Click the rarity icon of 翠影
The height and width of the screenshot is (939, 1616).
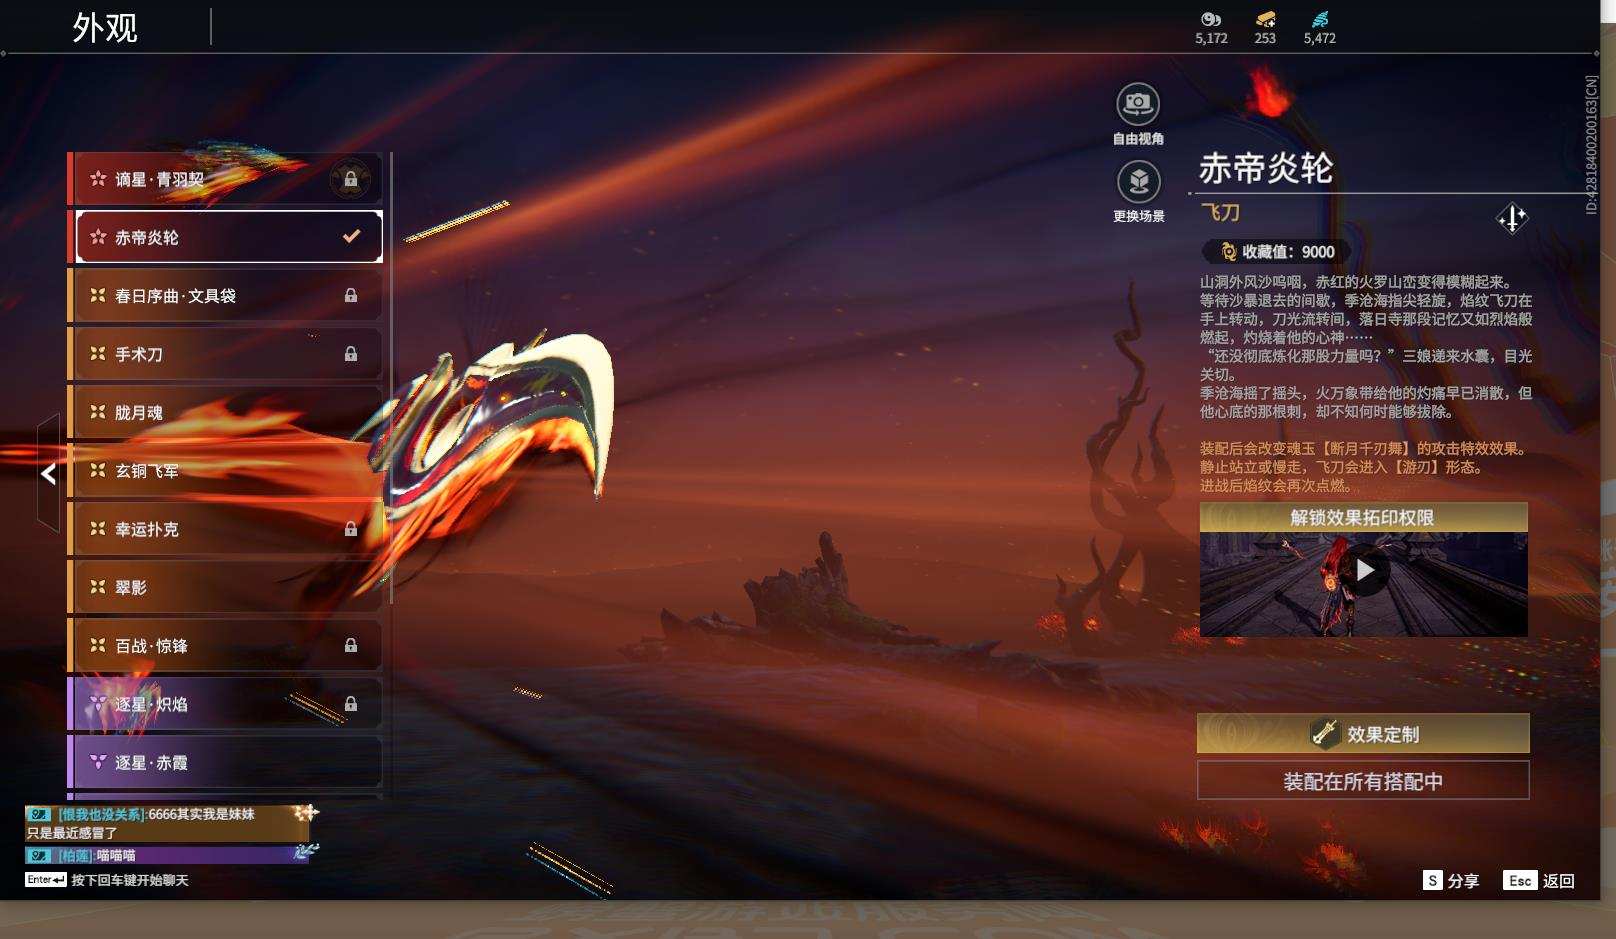pyautogui.click(x=98, y=587)
